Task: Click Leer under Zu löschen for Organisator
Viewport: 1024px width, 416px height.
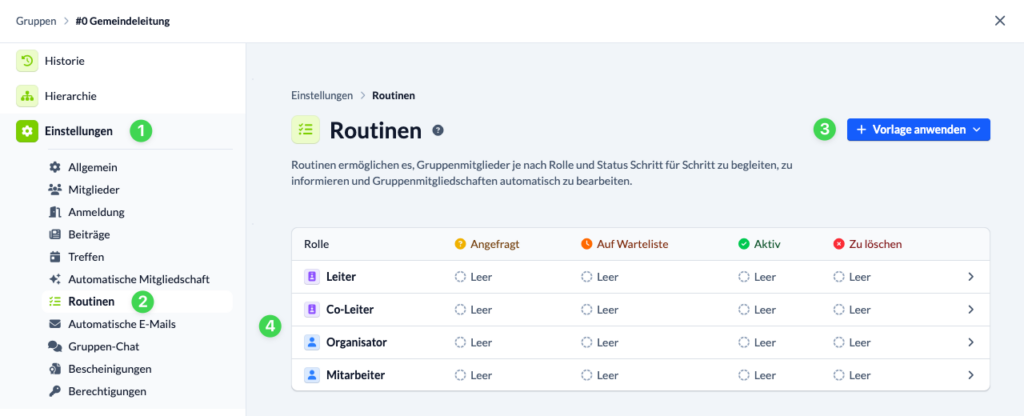Action: [x=852, y=342]
